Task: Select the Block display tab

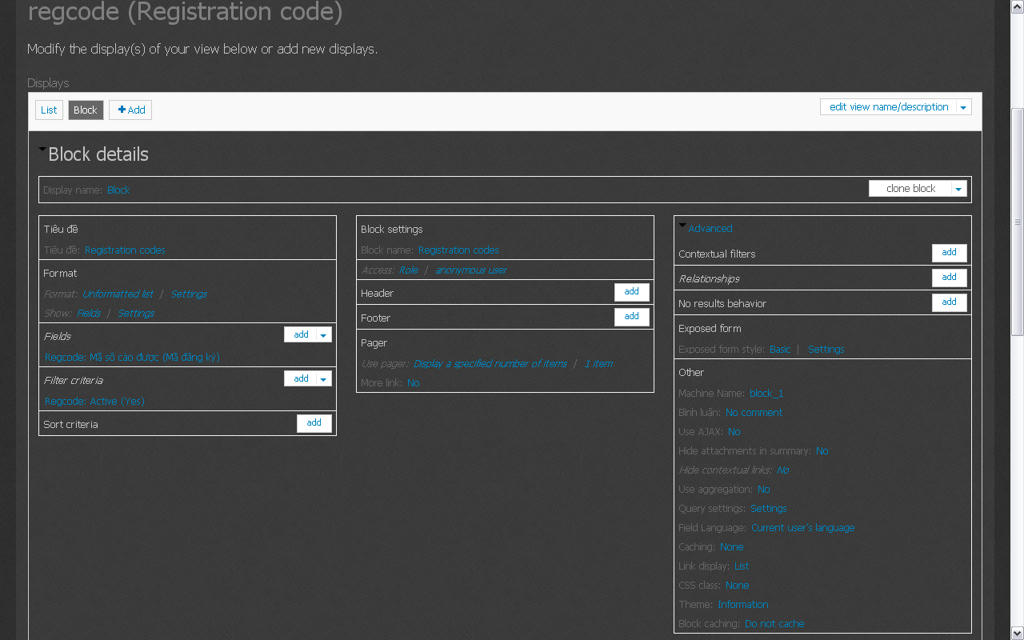Action: [x=86, y=110]
